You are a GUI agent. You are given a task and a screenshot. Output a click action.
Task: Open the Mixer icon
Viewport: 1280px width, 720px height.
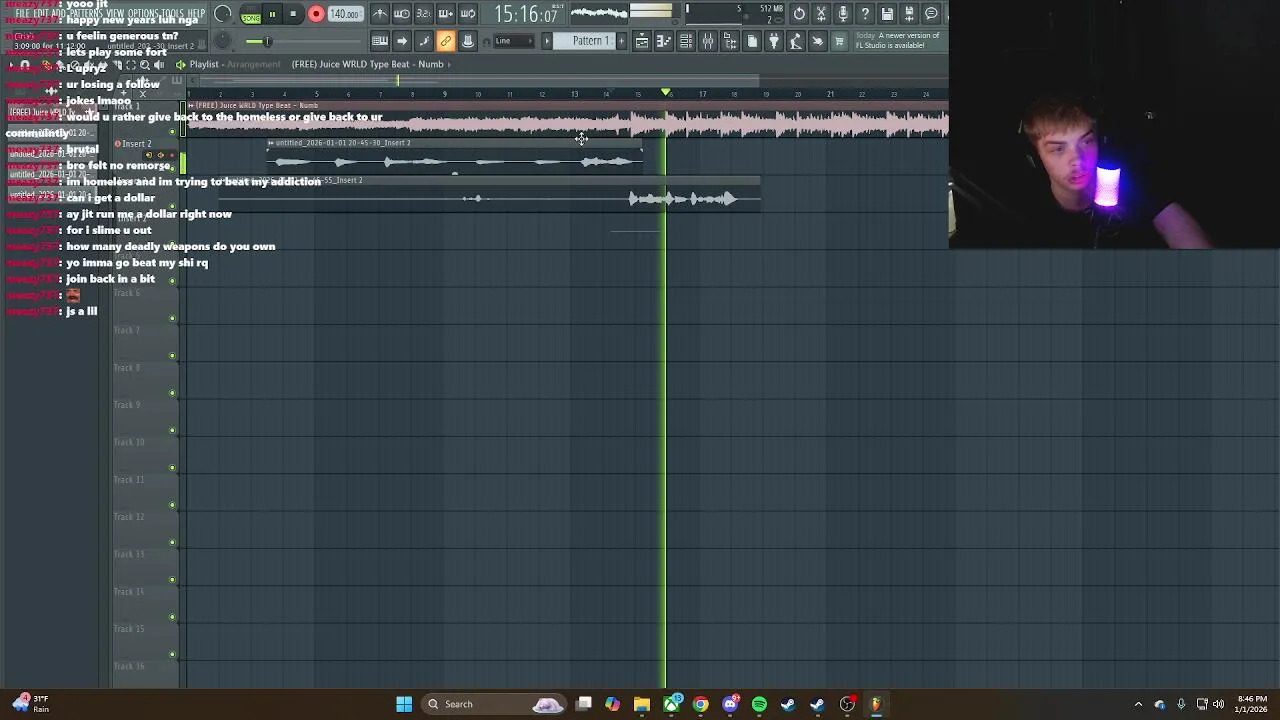tap(708, 41)
